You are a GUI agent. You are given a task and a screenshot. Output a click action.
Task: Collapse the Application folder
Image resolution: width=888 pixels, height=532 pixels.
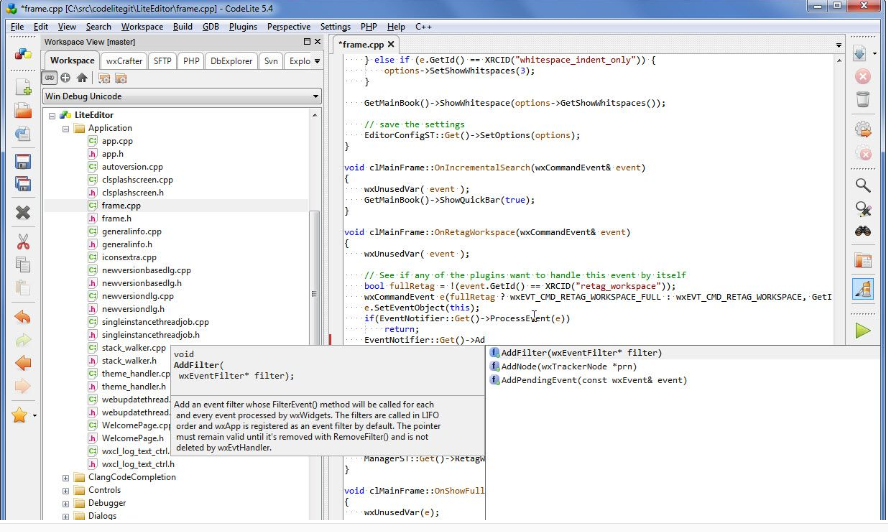66,129
